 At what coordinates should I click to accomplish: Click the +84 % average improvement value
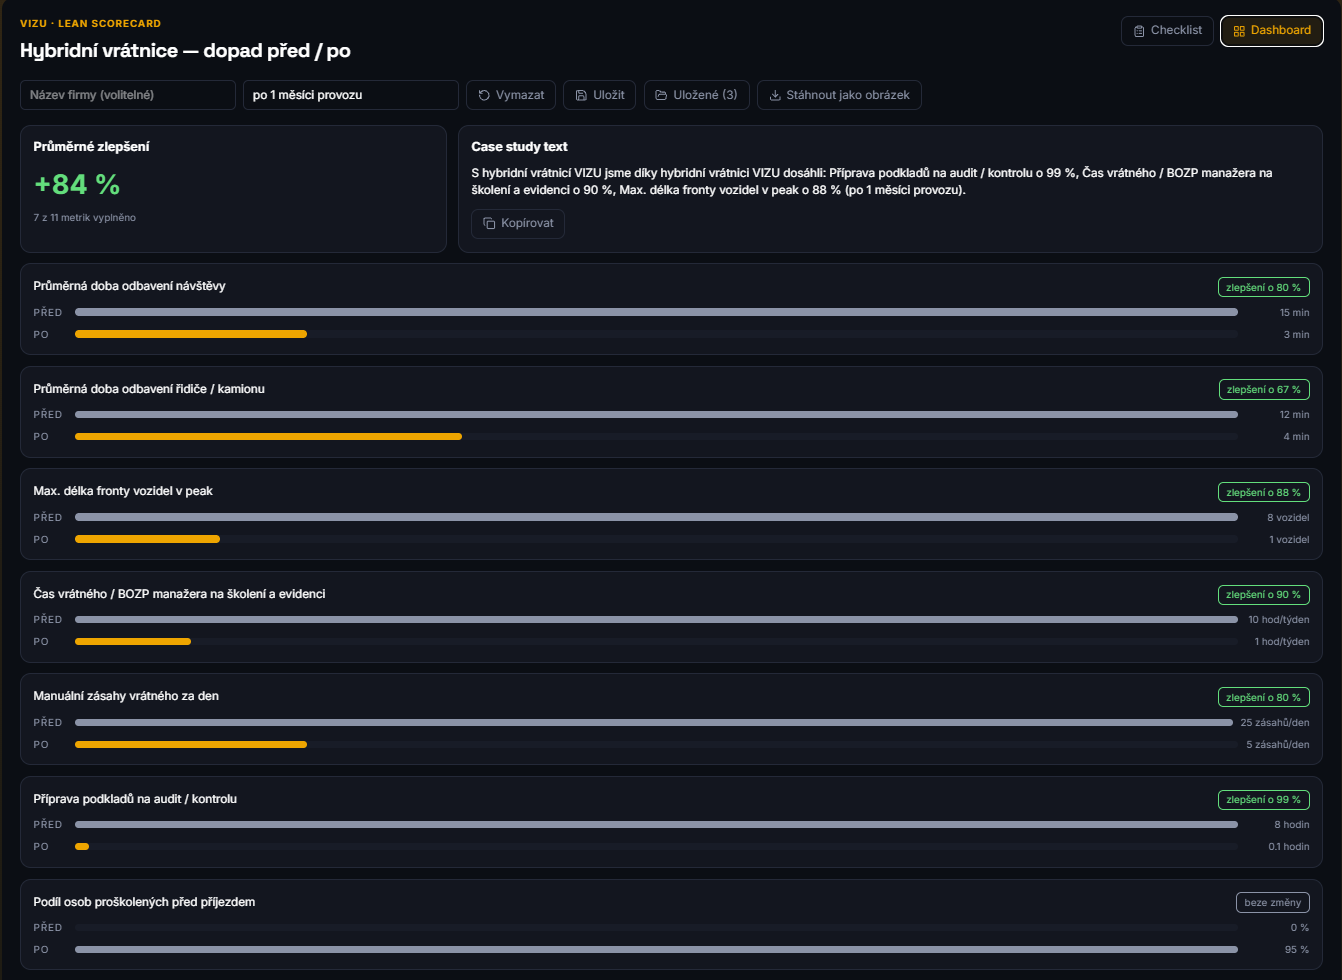click(x=77, y=184)
